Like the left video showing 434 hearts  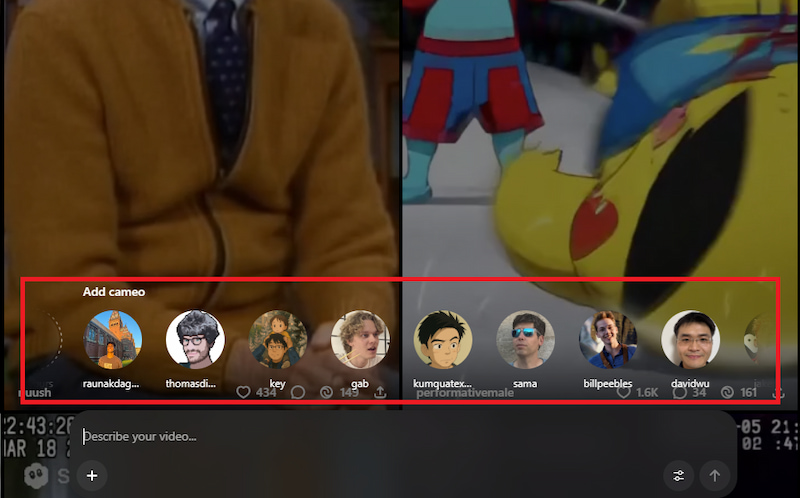pyautogui.click(x=243, y=393)
